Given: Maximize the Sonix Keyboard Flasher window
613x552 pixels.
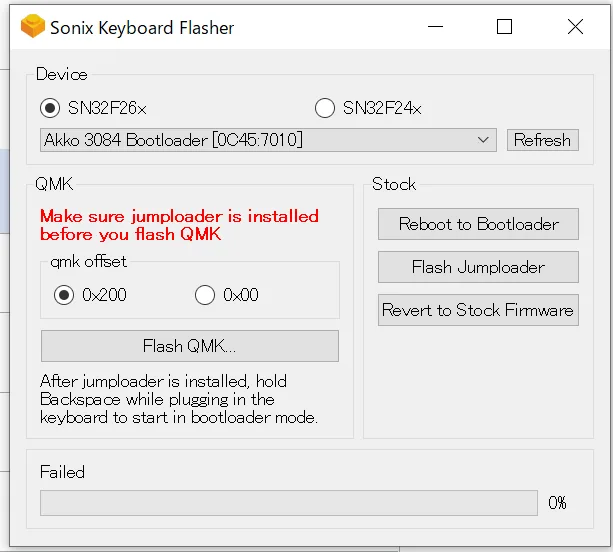Looking at the screenshot, I should coord(504,27).
